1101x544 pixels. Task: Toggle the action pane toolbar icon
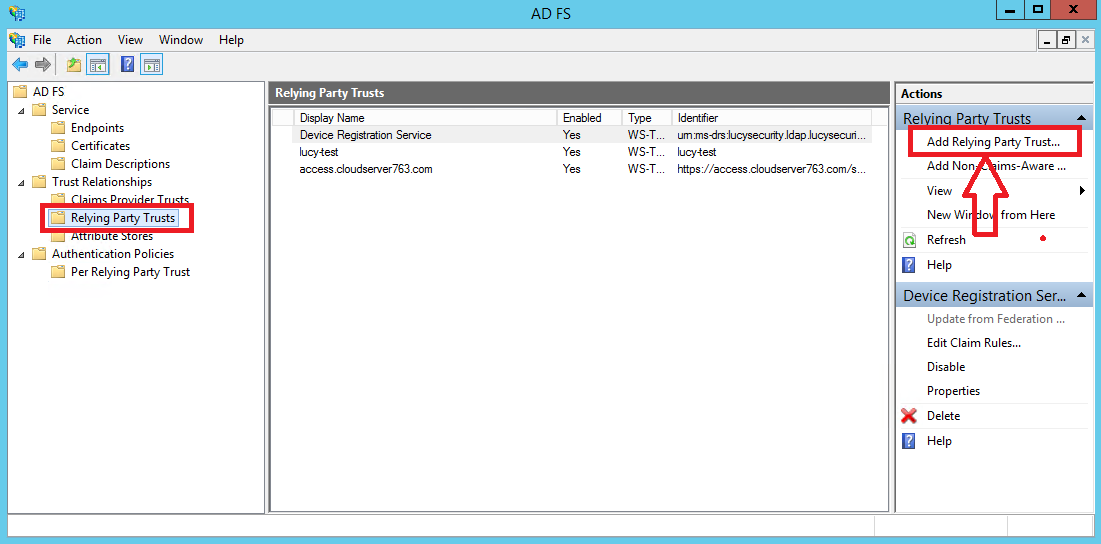151,65
